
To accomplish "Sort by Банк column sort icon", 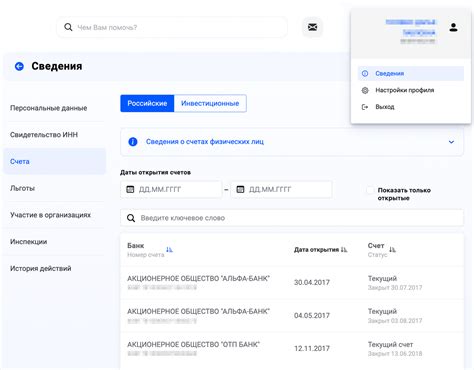I will (169, 249).
